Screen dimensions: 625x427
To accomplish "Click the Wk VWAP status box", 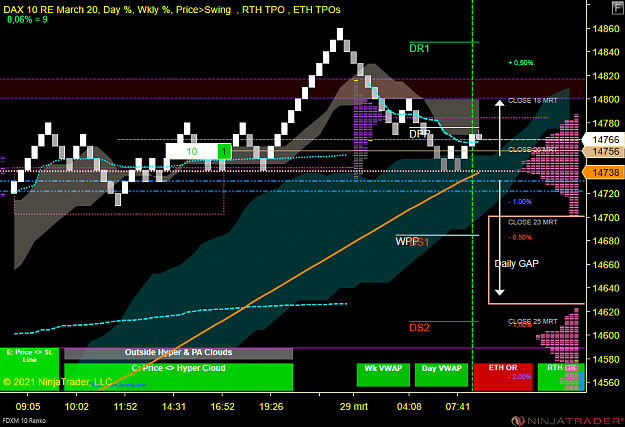I will (383, 374).
